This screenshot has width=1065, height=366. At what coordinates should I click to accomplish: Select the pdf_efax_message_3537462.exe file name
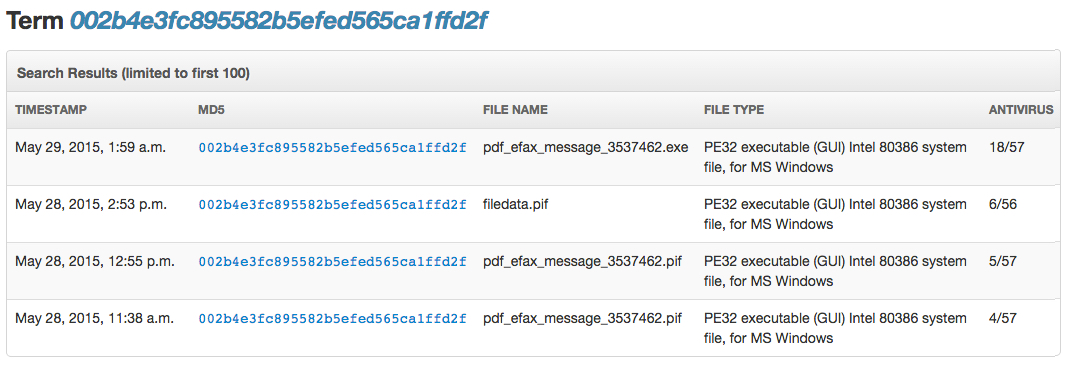point(585,147)
